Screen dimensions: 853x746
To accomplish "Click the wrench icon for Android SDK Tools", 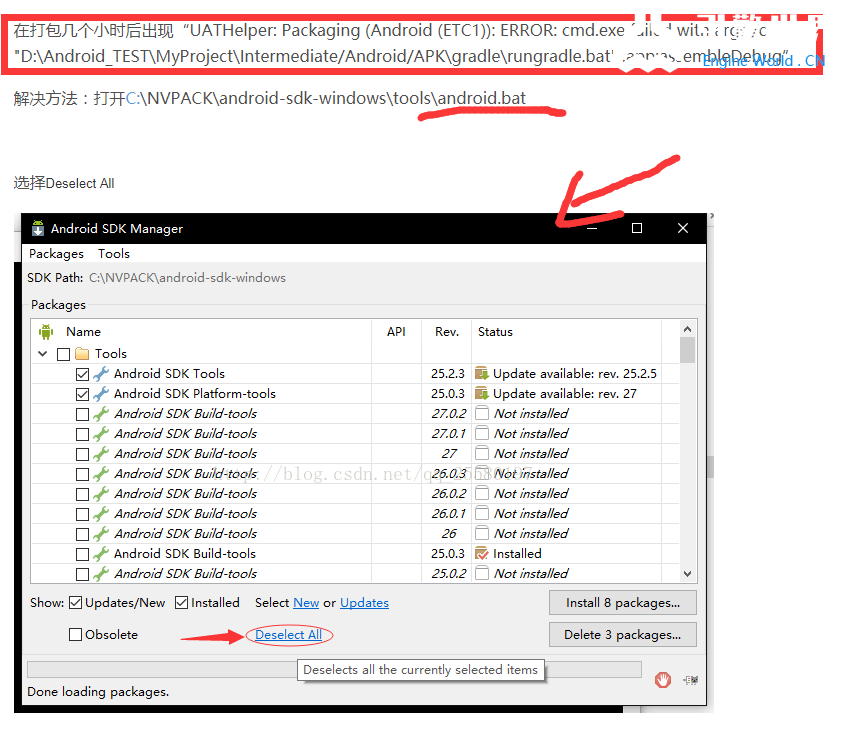I will (101, 374).
